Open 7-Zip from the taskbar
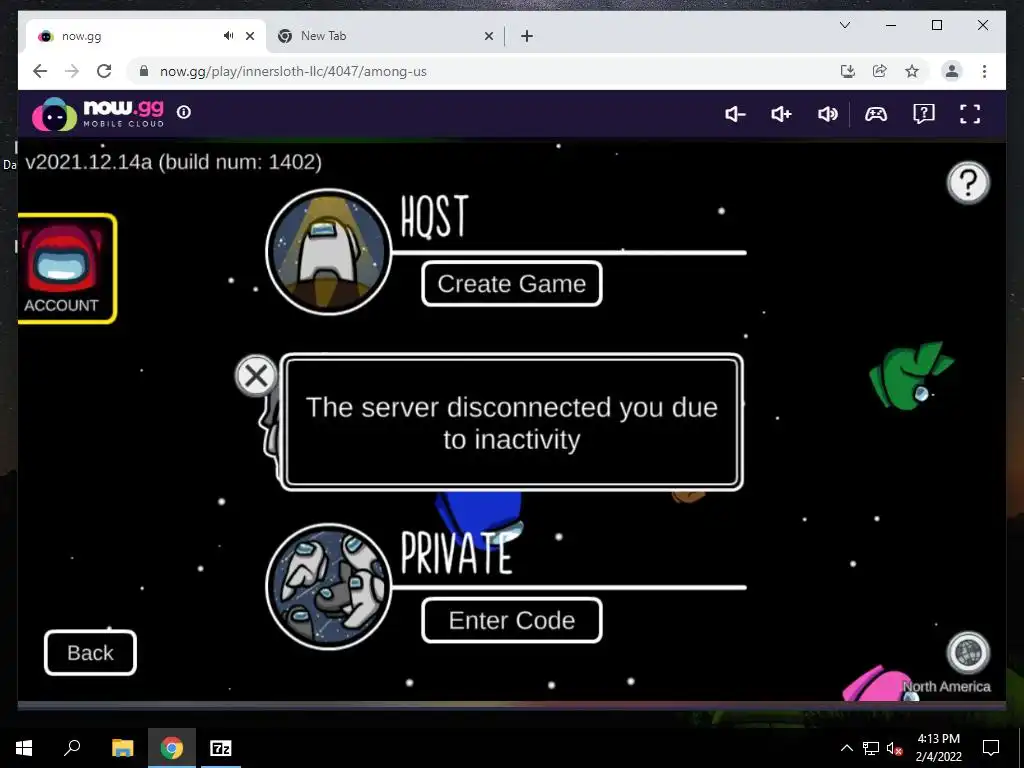The image size is (1024, 768). (x=220, y=748)
